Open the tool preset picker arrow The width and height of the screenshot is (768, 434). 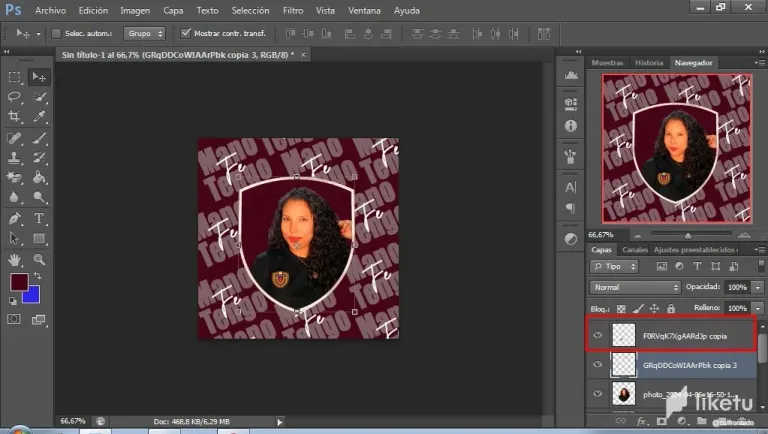(38, 34)
